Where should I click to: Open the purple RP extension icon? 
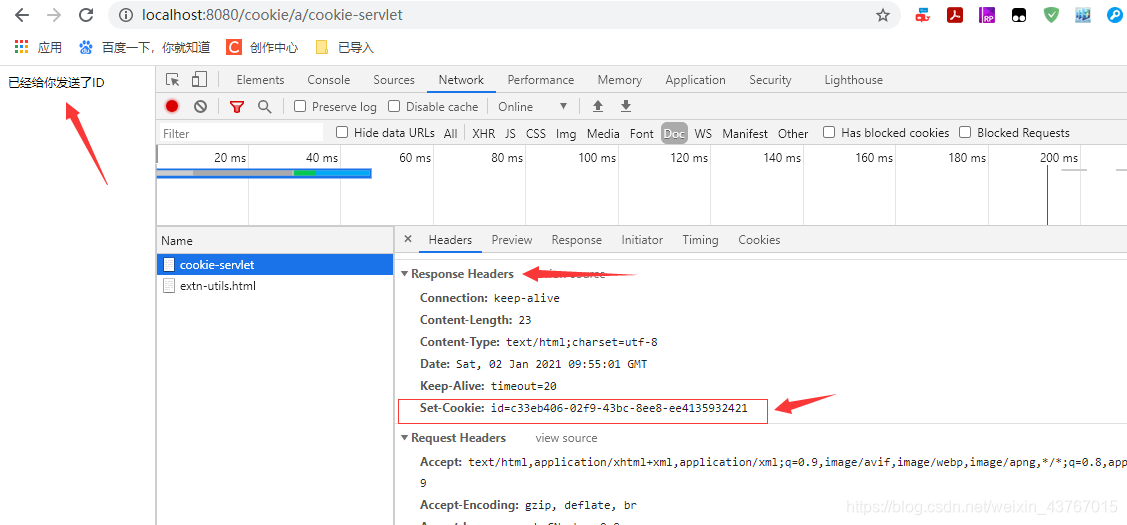pyautogui.click(x=987, y=15)
